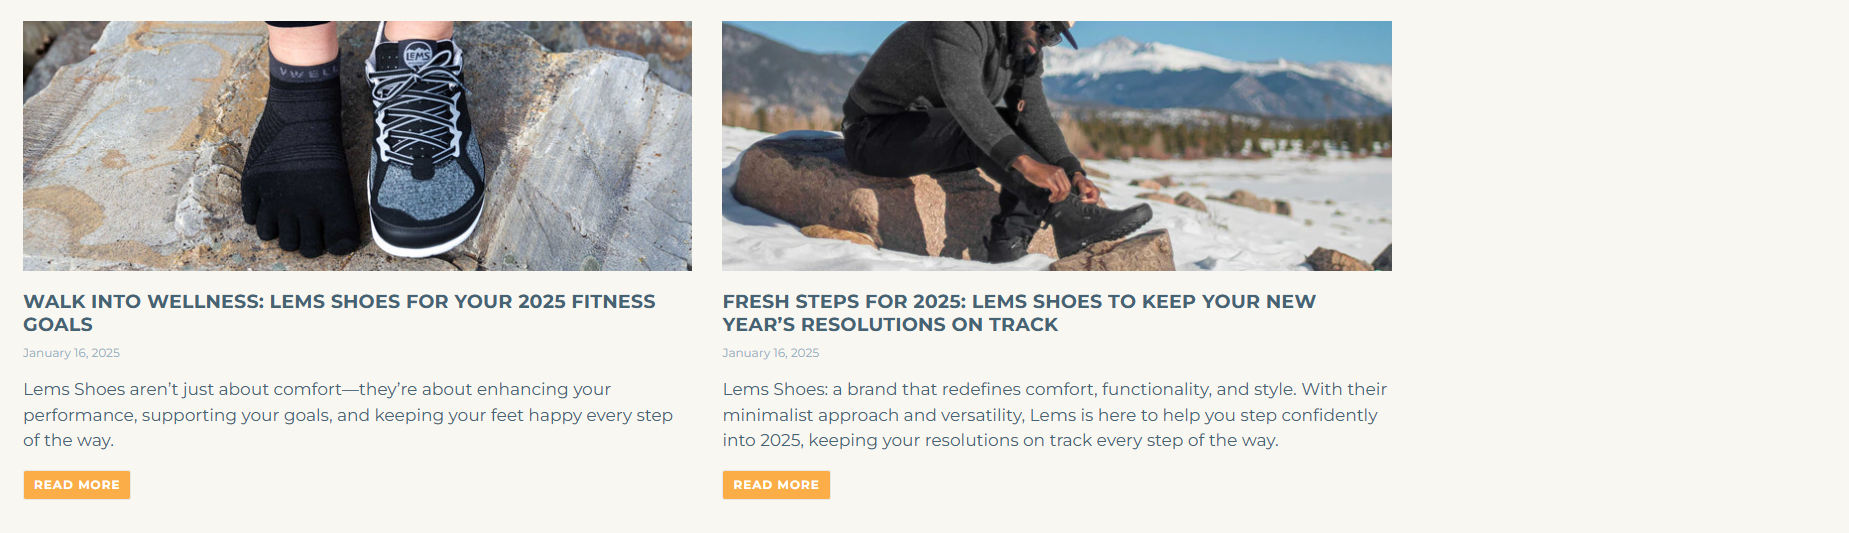Click READ MORE under Fresh Steps for 2025
Viewport: 1849px width, 533px height.
(x=776, y=485)
